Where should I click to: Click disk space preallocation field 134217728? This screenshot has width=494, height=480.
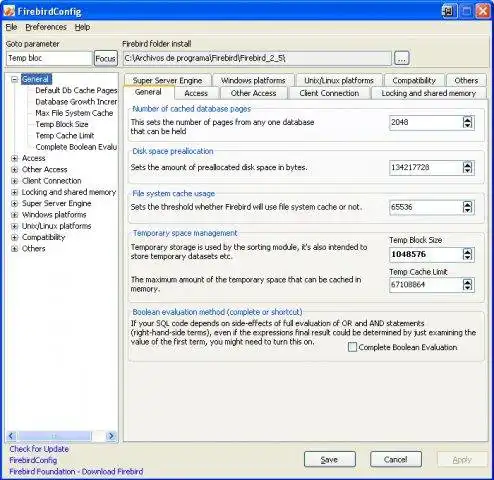(426, 167)
